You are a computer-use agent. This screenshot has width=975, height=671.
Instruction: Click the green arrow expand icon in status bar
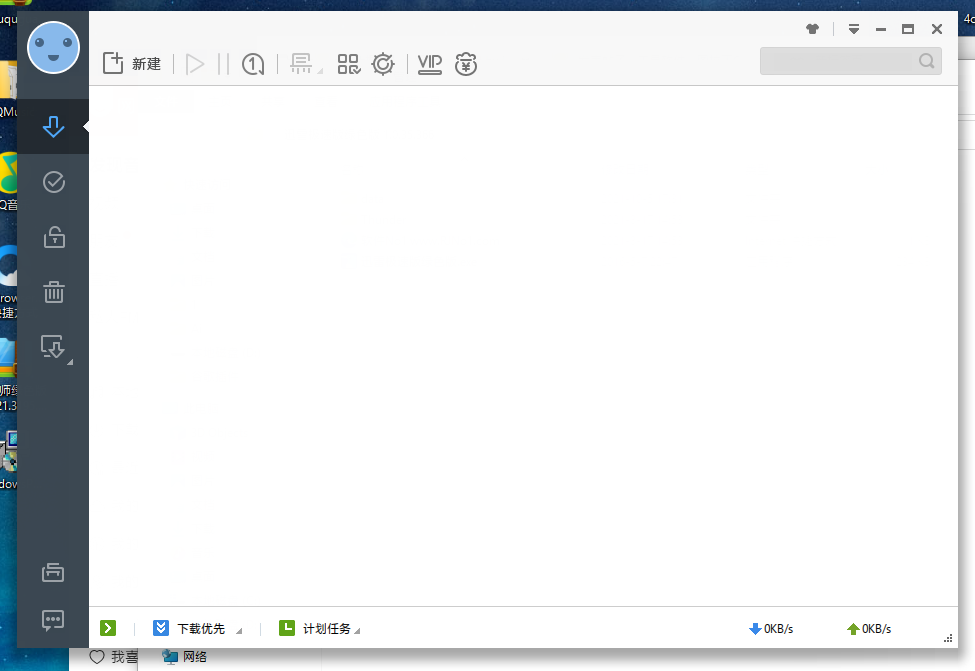(108, 628)
